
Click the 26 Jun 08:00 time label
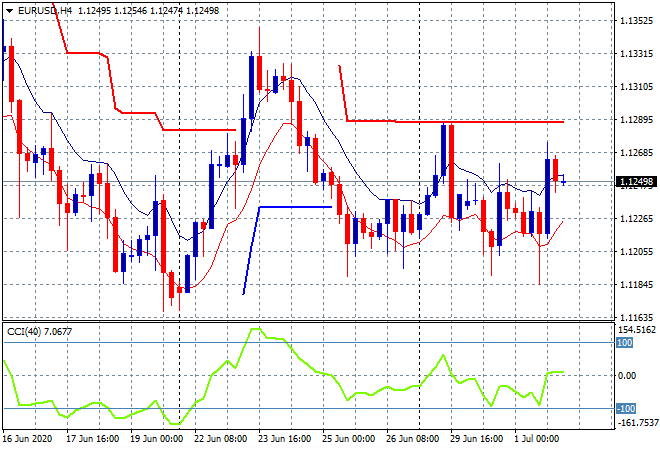click(x=412, y=439)
